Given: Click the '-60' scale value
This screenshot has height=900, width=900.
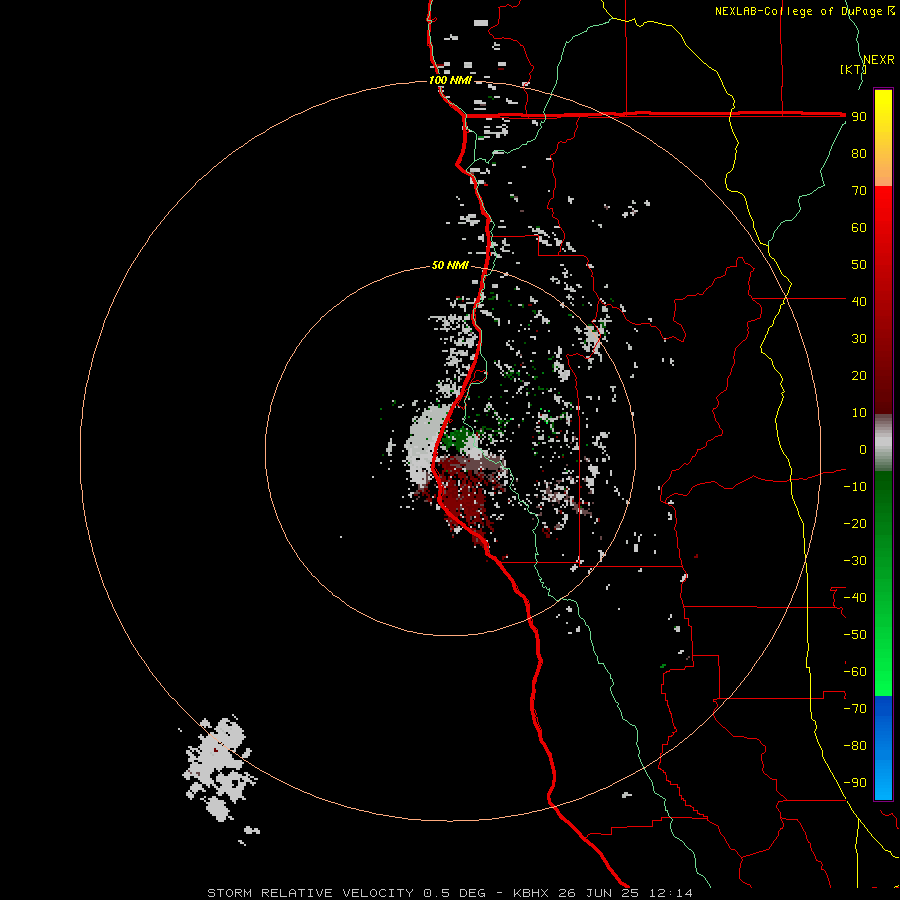Looking at the screenshot, I should 855,672.
